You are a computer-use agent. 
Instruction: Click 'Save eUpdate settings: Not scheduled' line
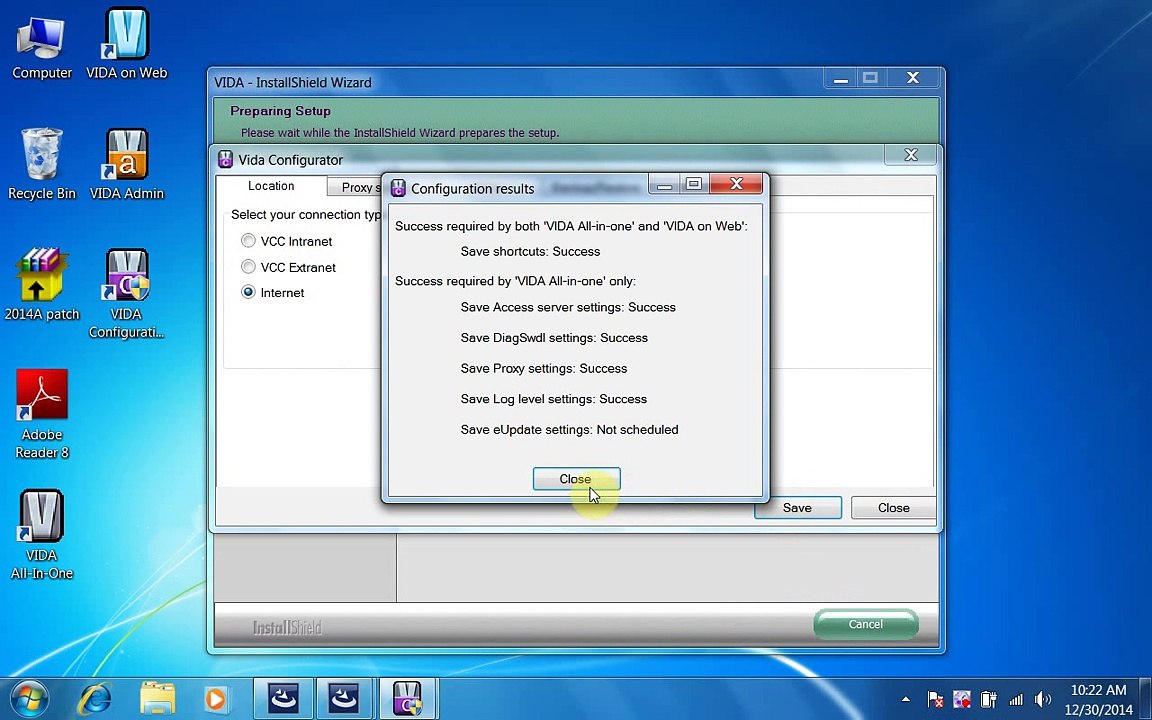pos(569,430)
